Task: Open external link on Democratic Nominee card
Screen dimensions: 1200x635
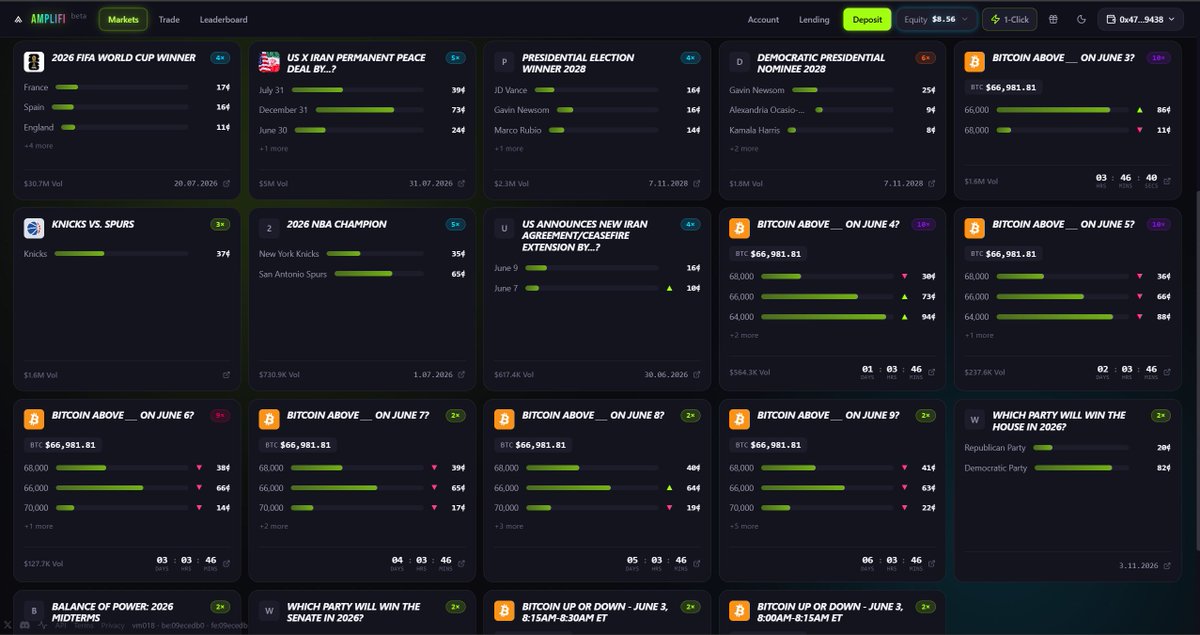Action: click(932, 184)
